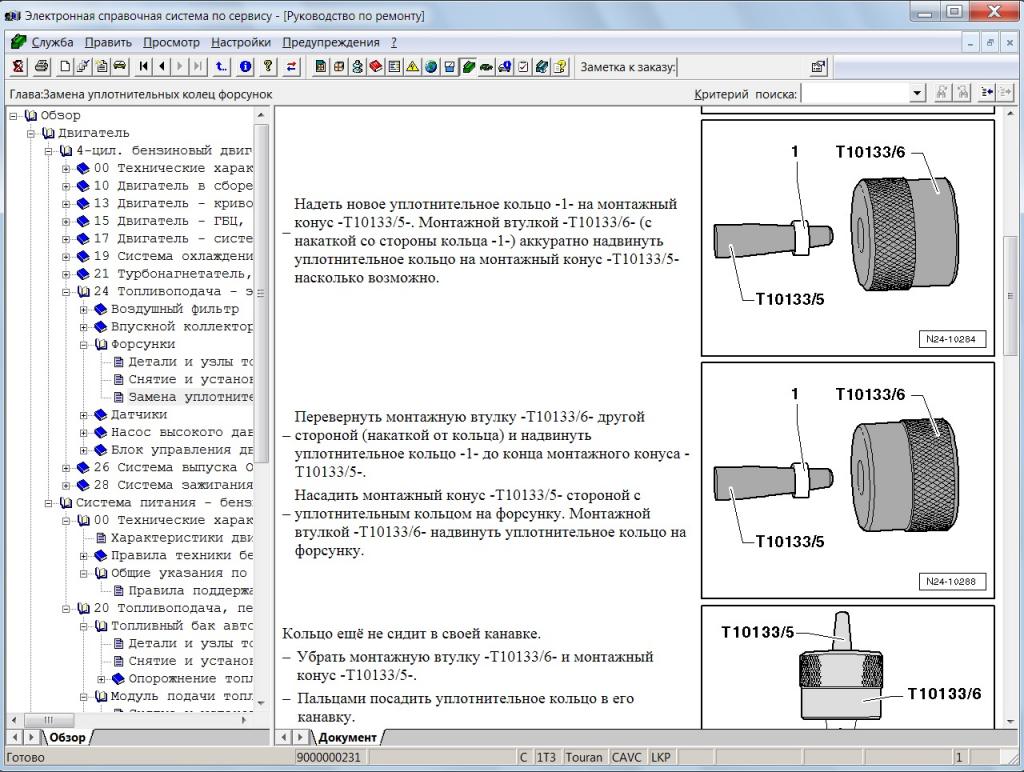Click the document vertical scrollbar thumb
Screen dimensions: 1024x772
(x=1010, y=295)
